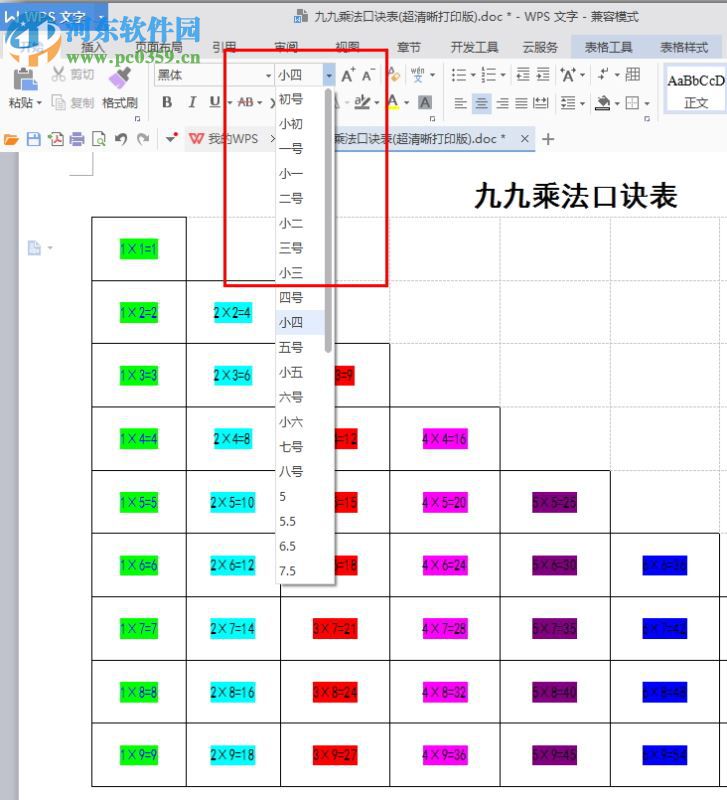
Task: Click the Print icon
Action: [x=77, y=139]
